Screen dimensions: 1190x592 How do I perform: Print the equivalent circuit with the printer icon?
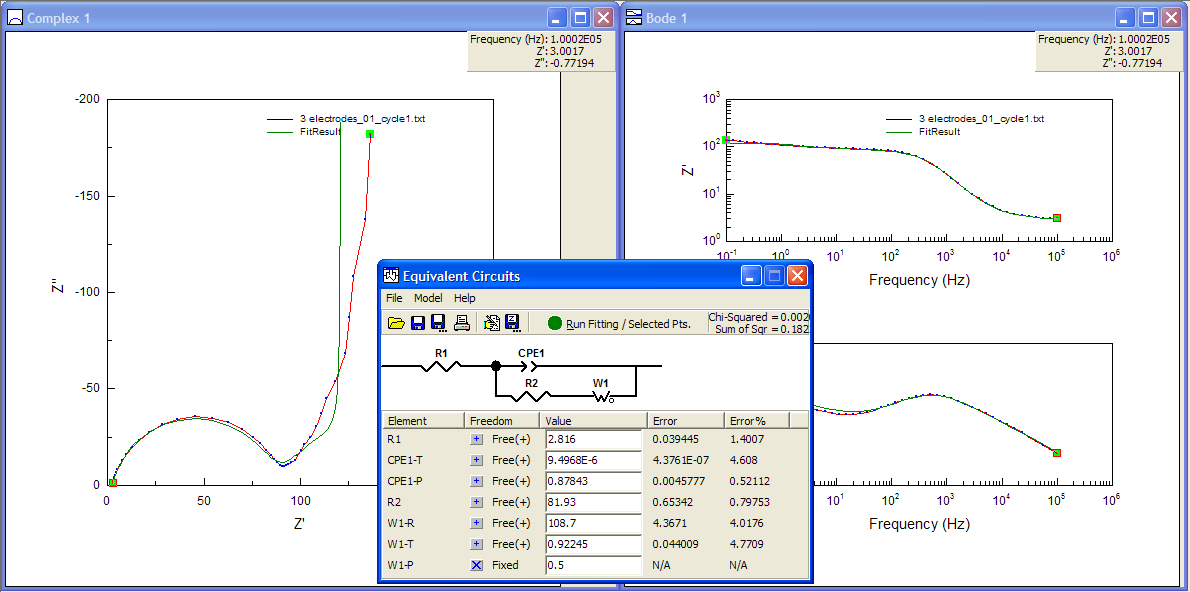pos(461,323)
